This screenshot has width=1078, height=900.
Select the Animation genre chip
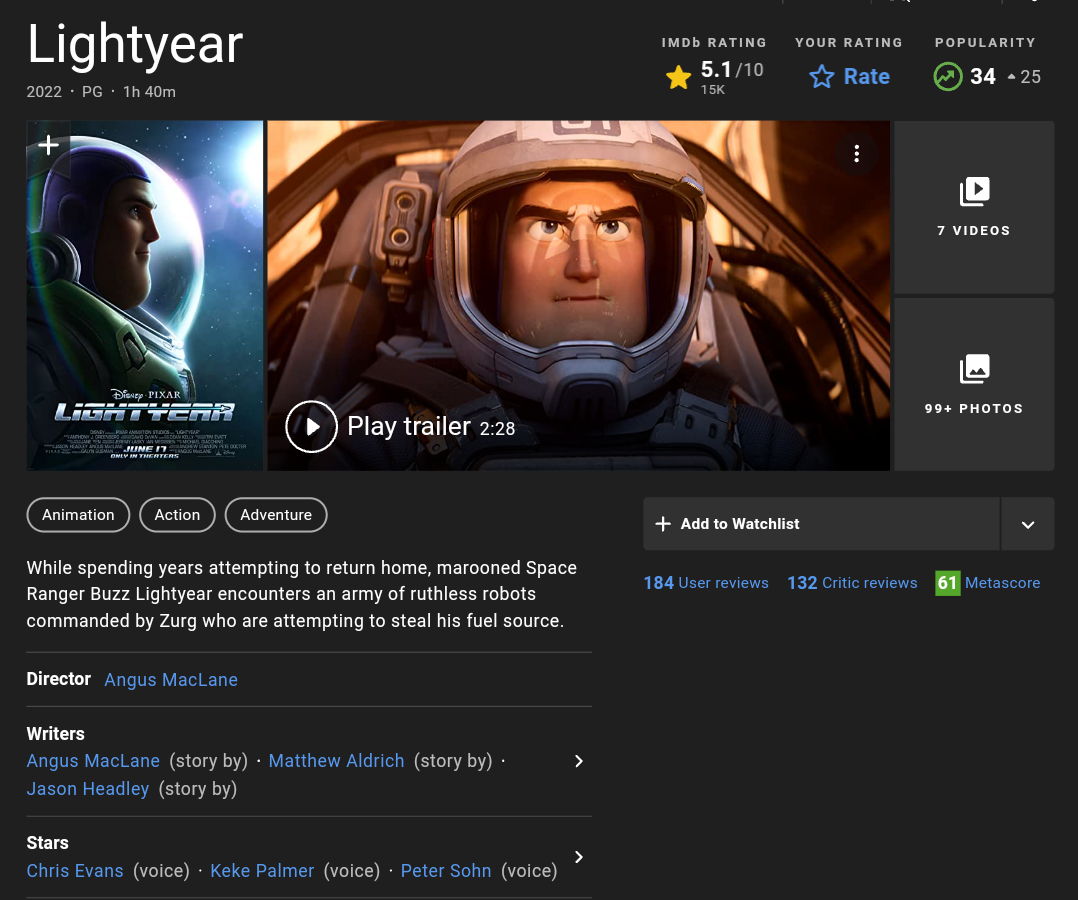pos(78,515)
